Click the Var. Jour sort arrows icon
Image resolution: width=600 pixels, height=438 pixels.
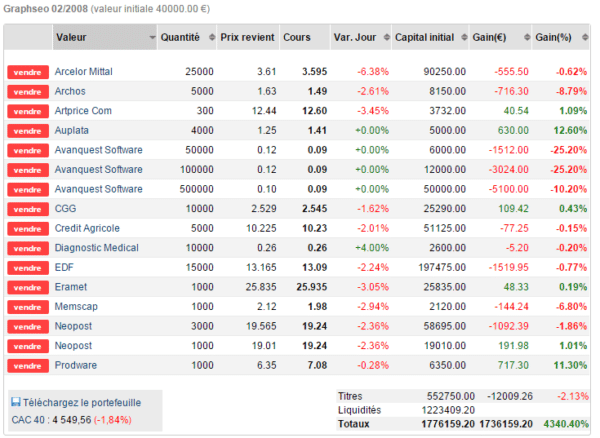(x=386, y=37)
